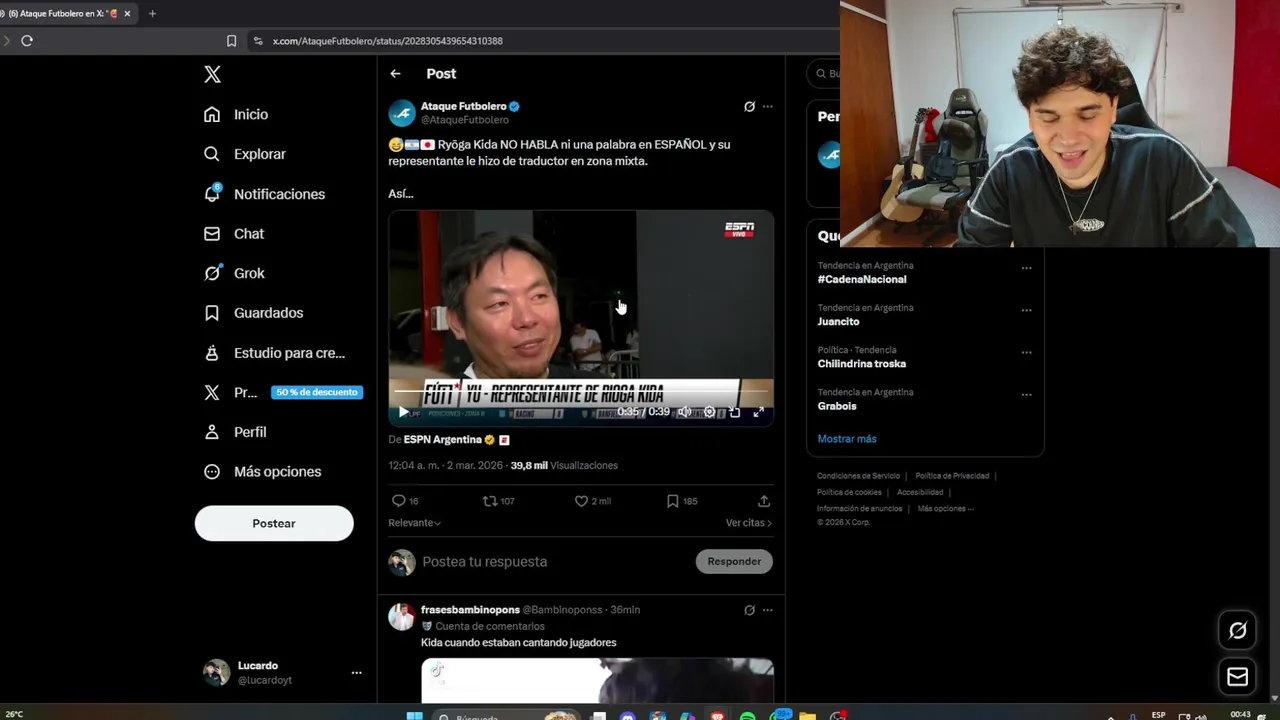Open the reply's TikTok video thumbnail
Viewport: 1280px width, 720px height.
coord(597,681)
